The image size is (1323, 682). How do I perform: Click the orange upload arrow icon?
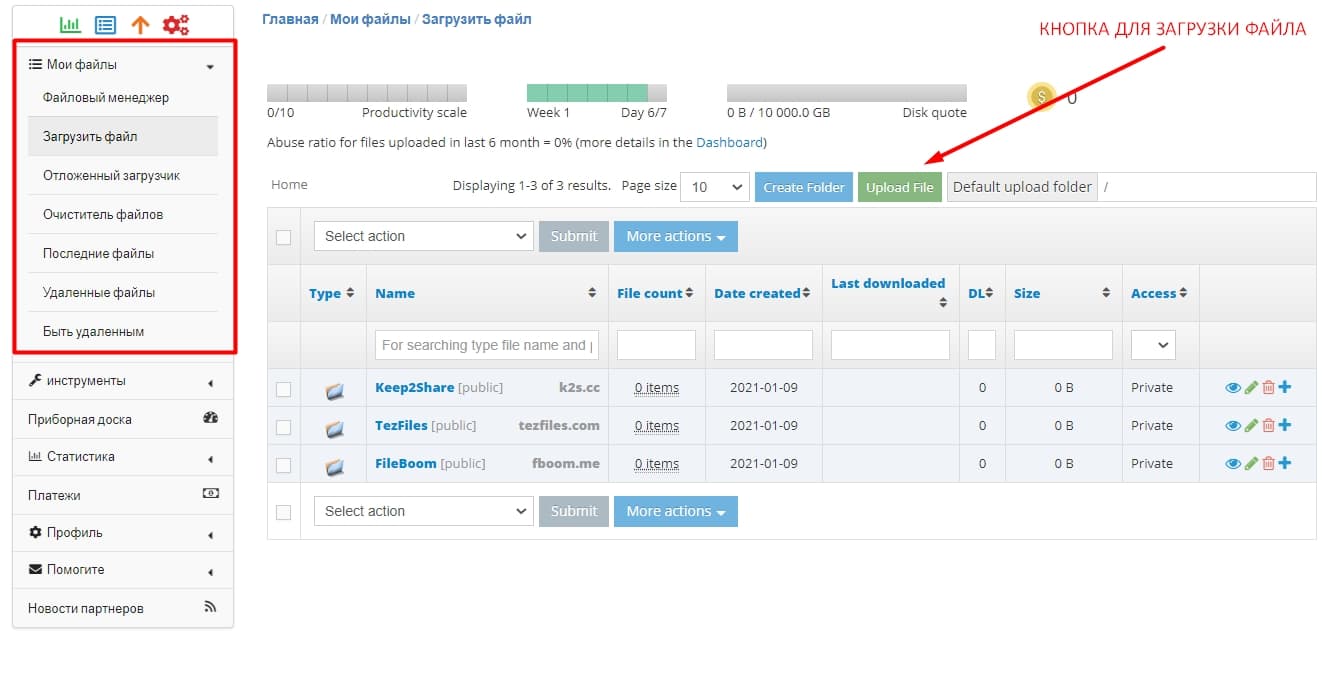(x=140, y=25)
